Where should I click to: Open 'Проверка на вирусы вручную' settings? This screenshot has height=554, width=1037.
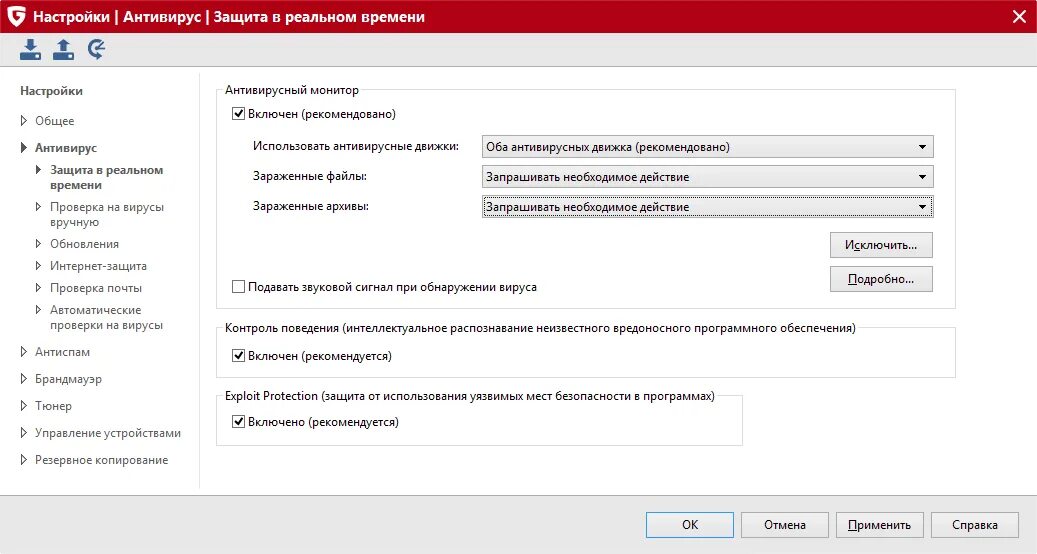(x=106, y=214)
